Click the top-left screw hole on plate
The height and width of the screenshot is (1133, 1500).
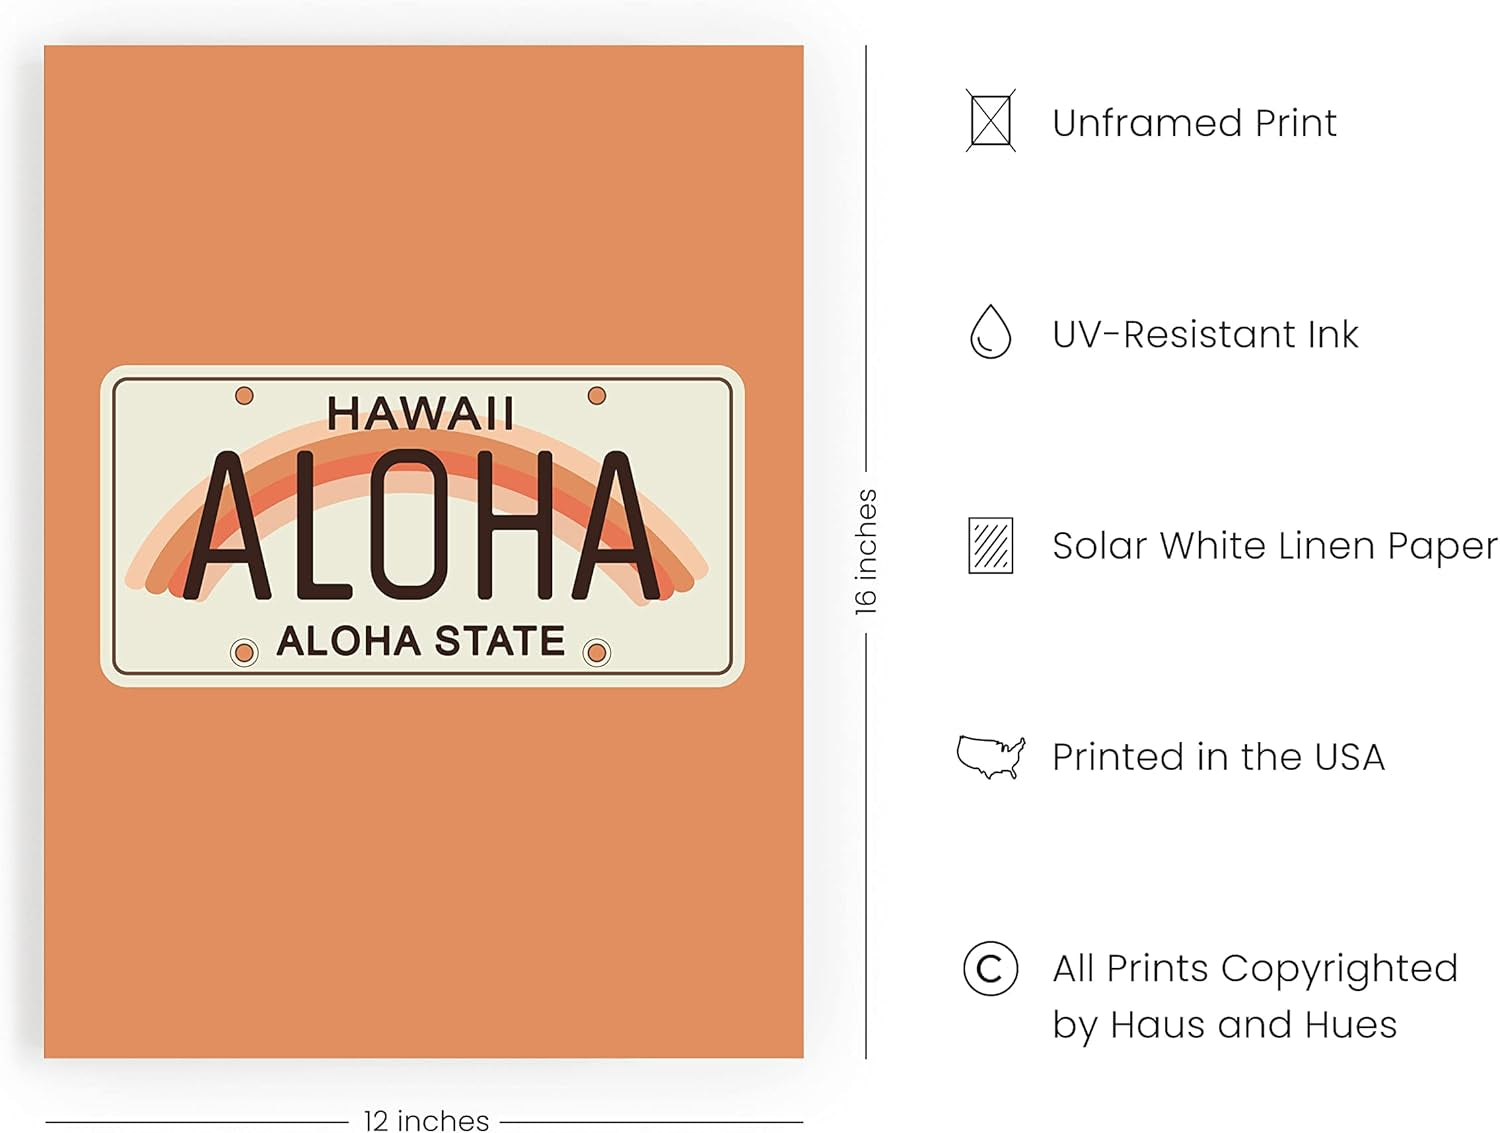[244, 396]
